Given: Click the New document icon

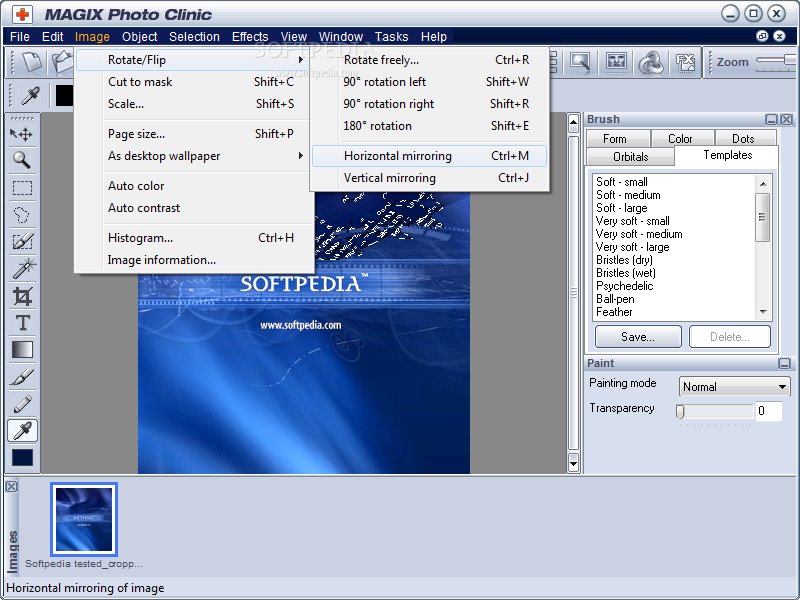Looking at the screenshot, I should point(33,62).
